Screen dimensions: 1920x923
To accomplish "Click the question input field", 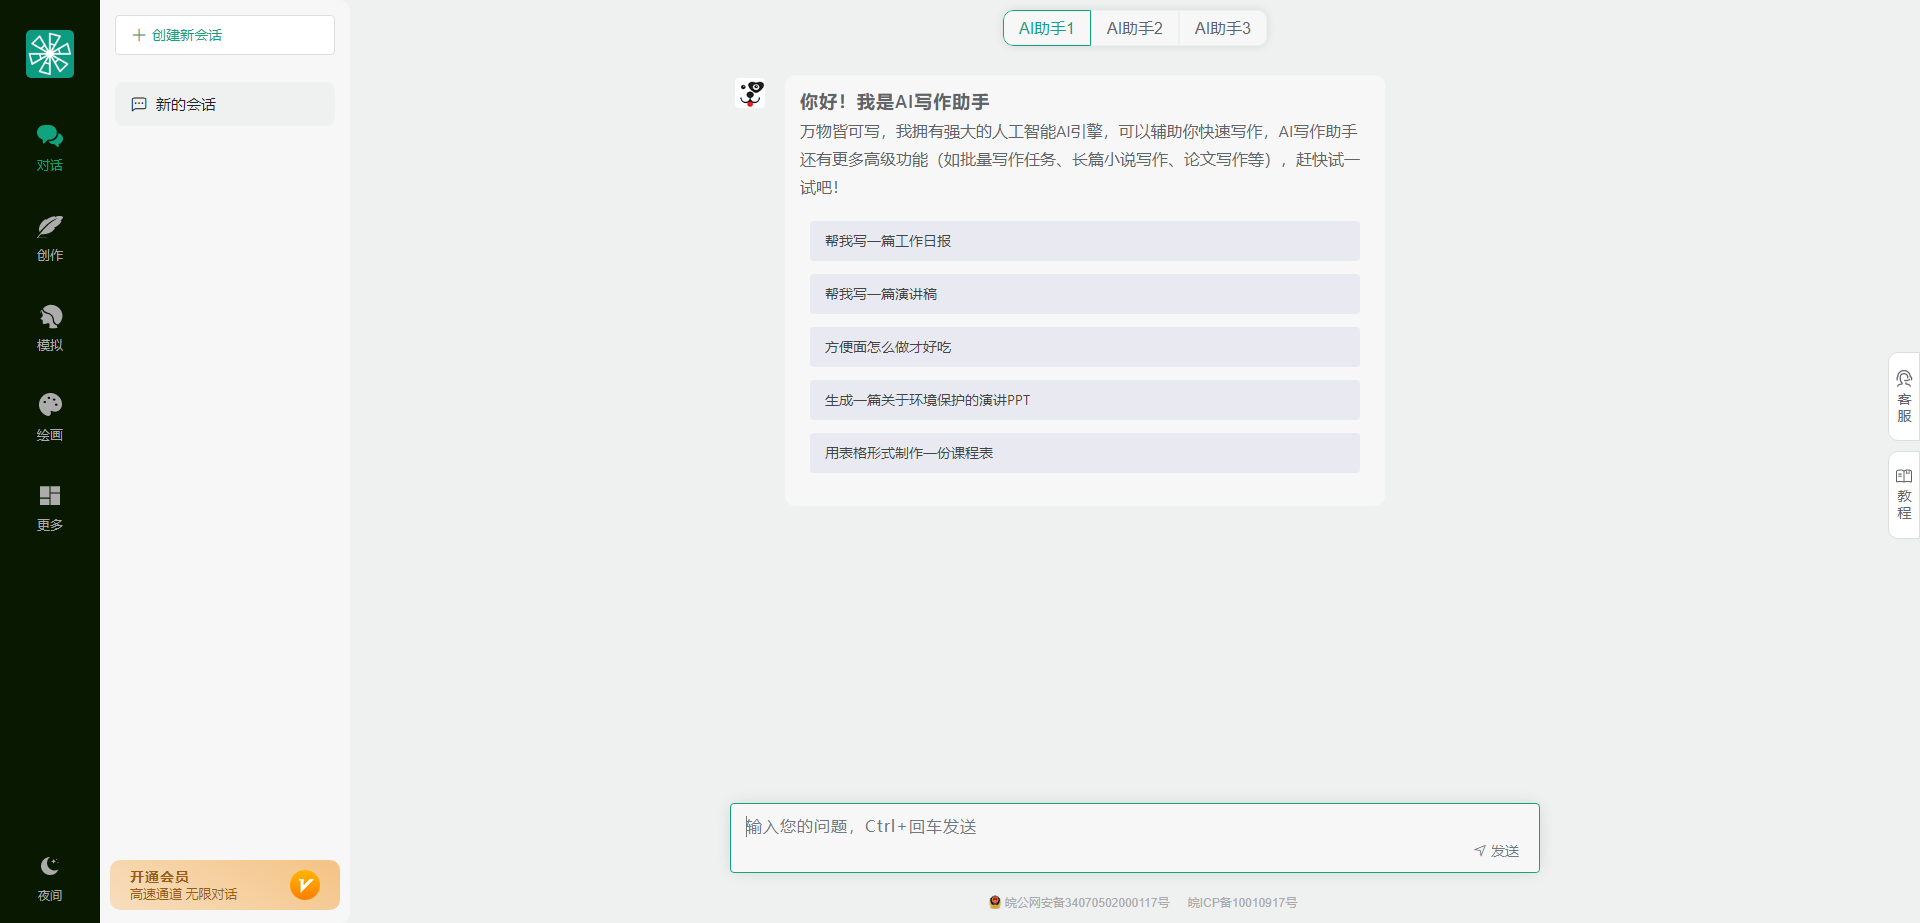I will click(x=1100, y=827).
